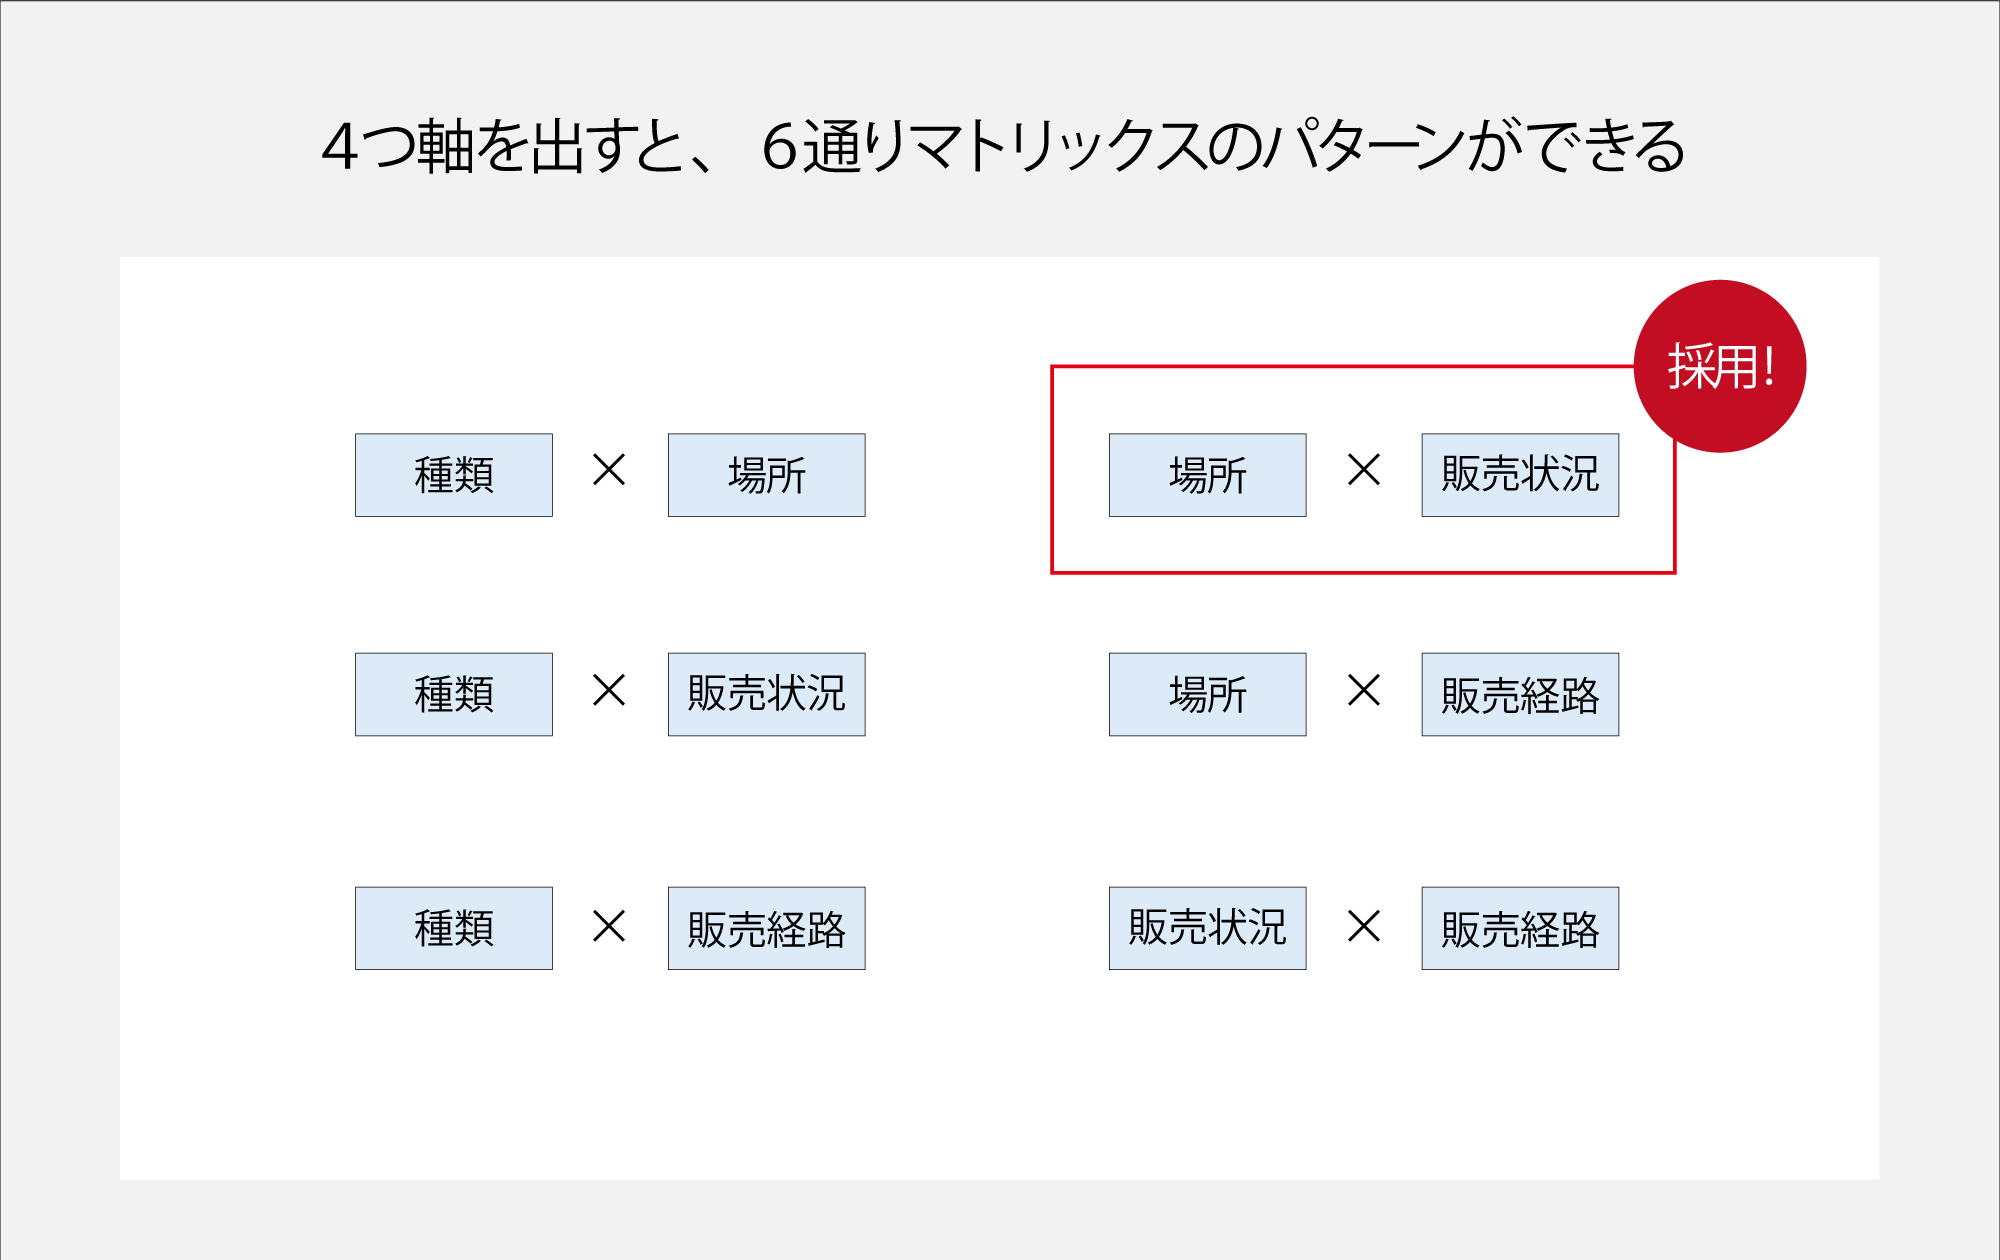Select the 販売経路 box paired with 種類
2000x1260 pixels.
pos(767,928)
